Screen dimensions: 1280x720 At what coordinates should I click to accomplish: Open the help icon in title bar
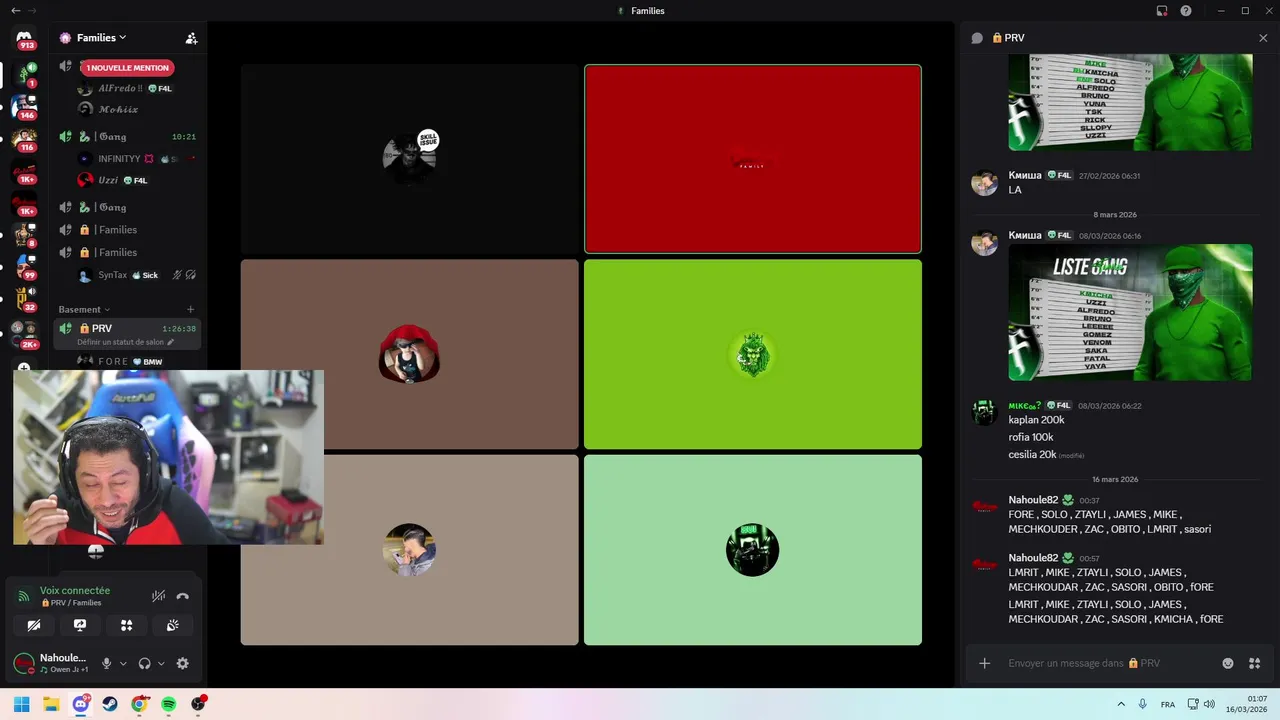point(1186,11)
